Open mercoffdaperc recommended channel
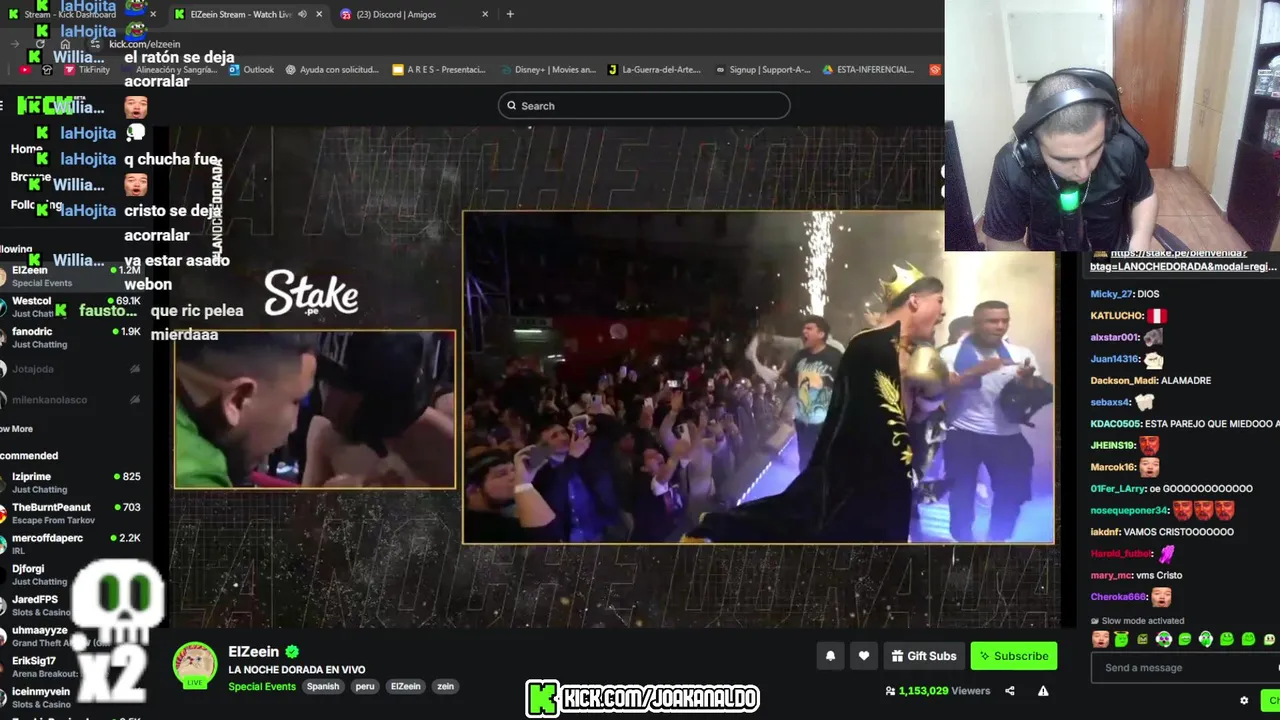Image resolution: width=1280 pixels, height=720 pixels. pyautogui.click(x=72, y=544)
